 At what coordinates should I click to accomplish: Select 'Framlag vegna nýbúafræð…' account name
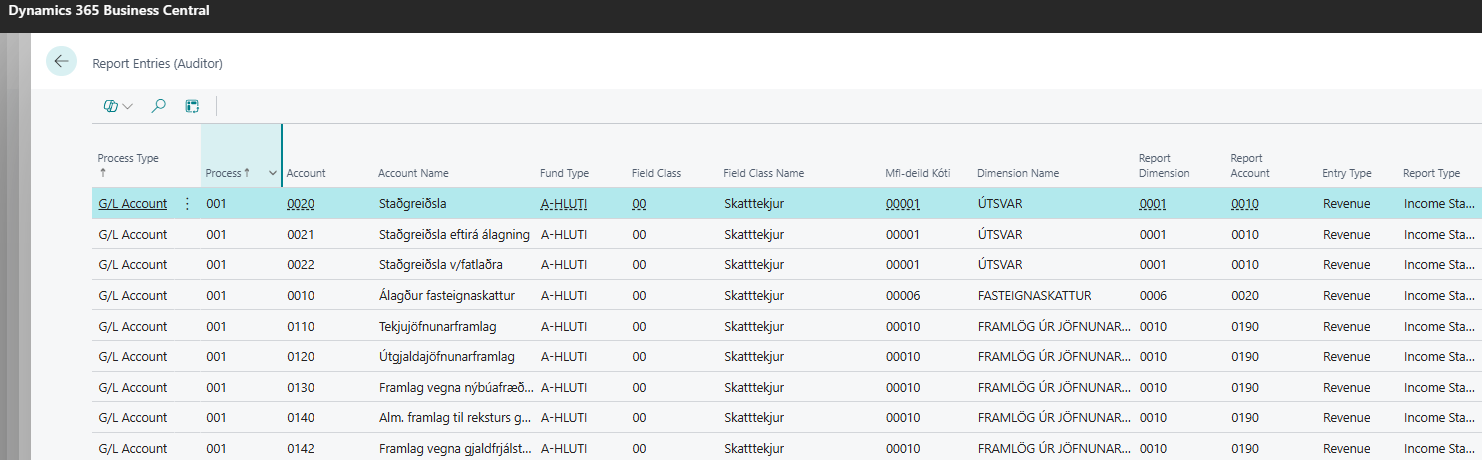pyautogui.click(x=456, y=388)
